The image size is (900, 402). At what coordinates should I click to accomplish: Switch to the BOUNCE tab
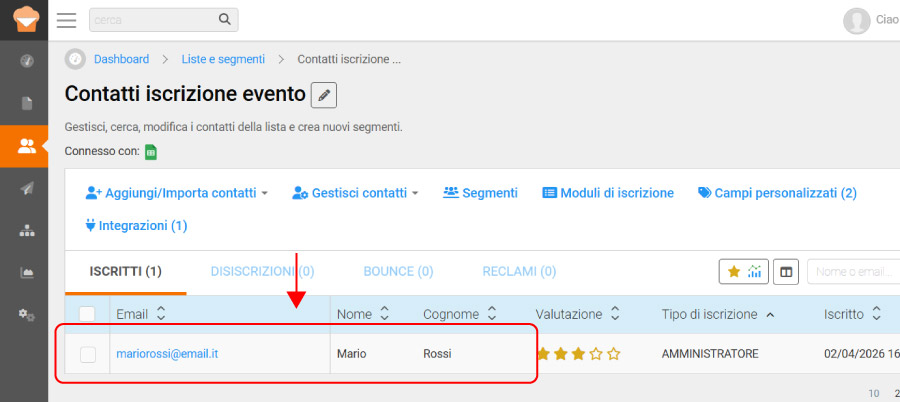point(397,271)
